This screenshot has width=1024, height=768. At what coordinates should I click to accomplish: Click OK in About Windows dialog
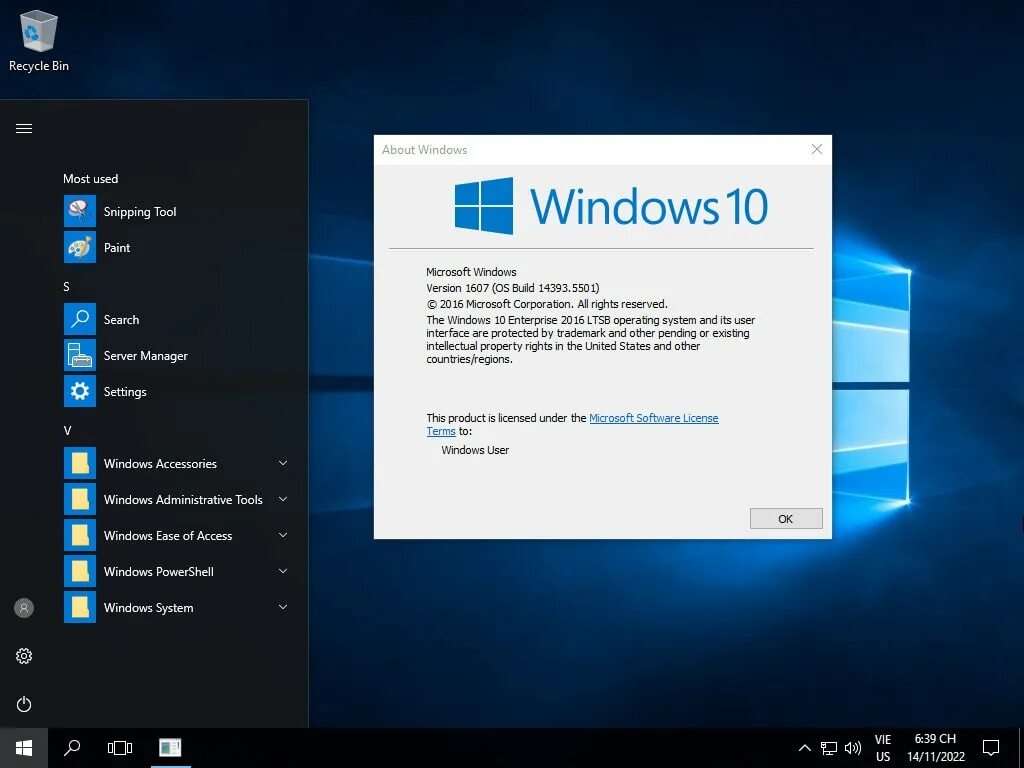(x=786, y=519)
